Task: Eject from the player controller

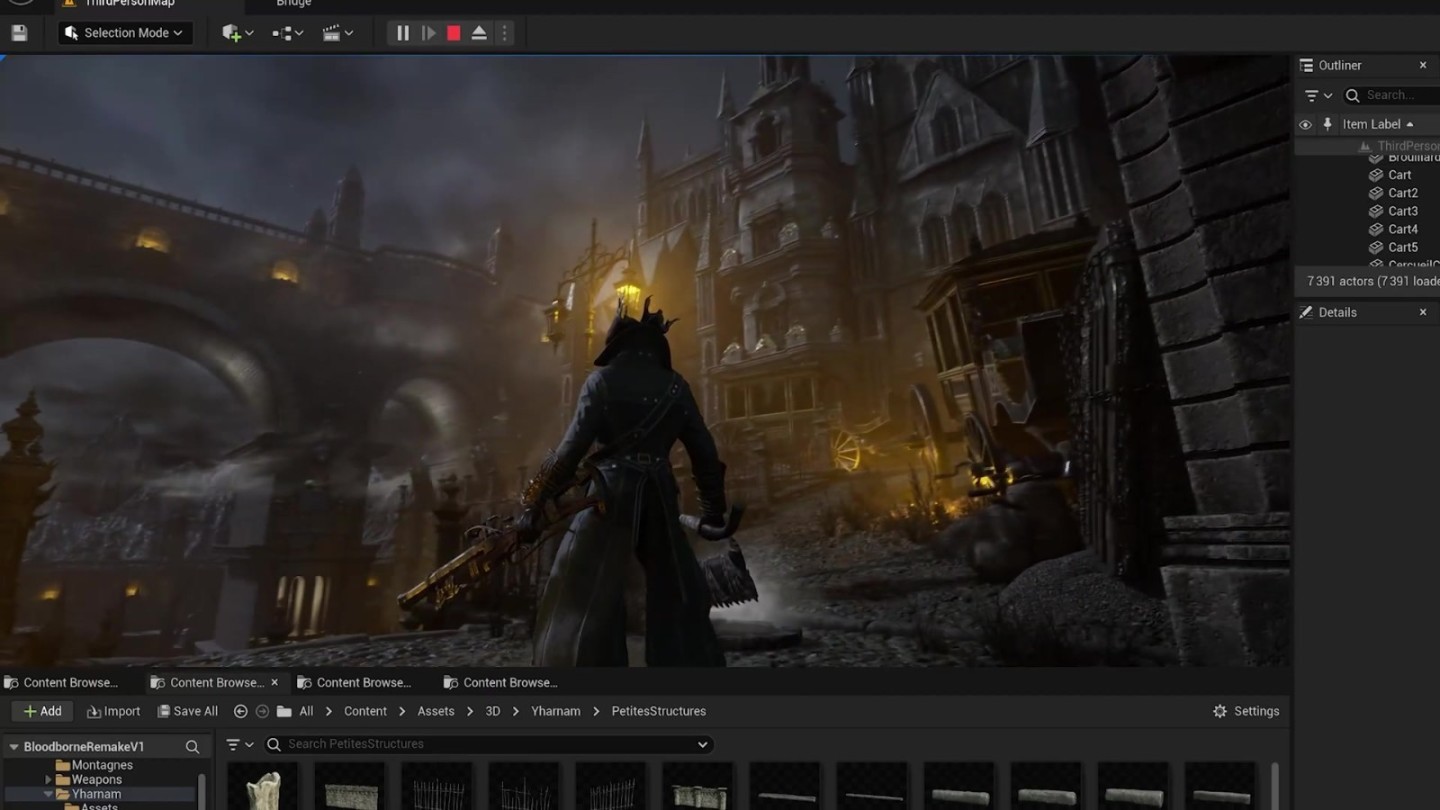Action: (479, 33)
